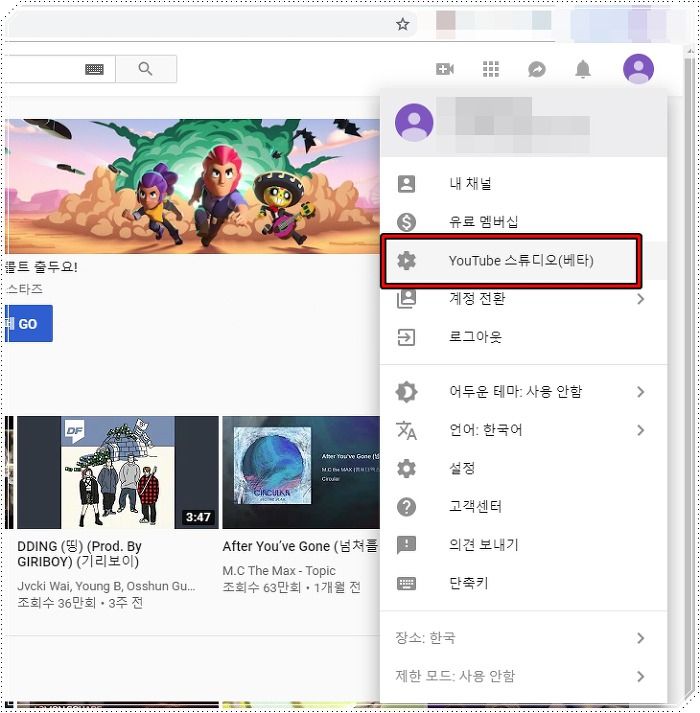Click the question mark icon beside 고객센터

point(406,507)
